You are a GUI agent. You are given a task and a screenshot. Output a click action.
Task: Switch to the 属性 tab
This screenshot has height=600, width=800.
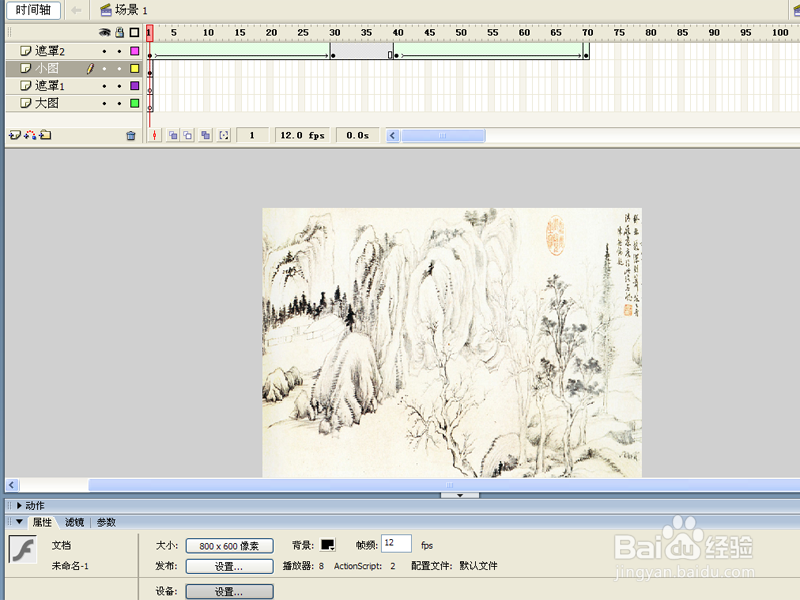click(x=42, y=522)
